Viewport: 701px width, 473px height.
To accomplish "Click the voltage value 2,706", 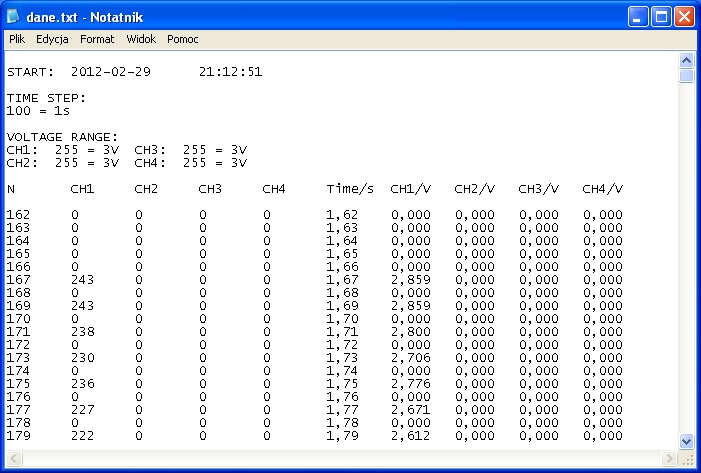I will pos(411,358).
